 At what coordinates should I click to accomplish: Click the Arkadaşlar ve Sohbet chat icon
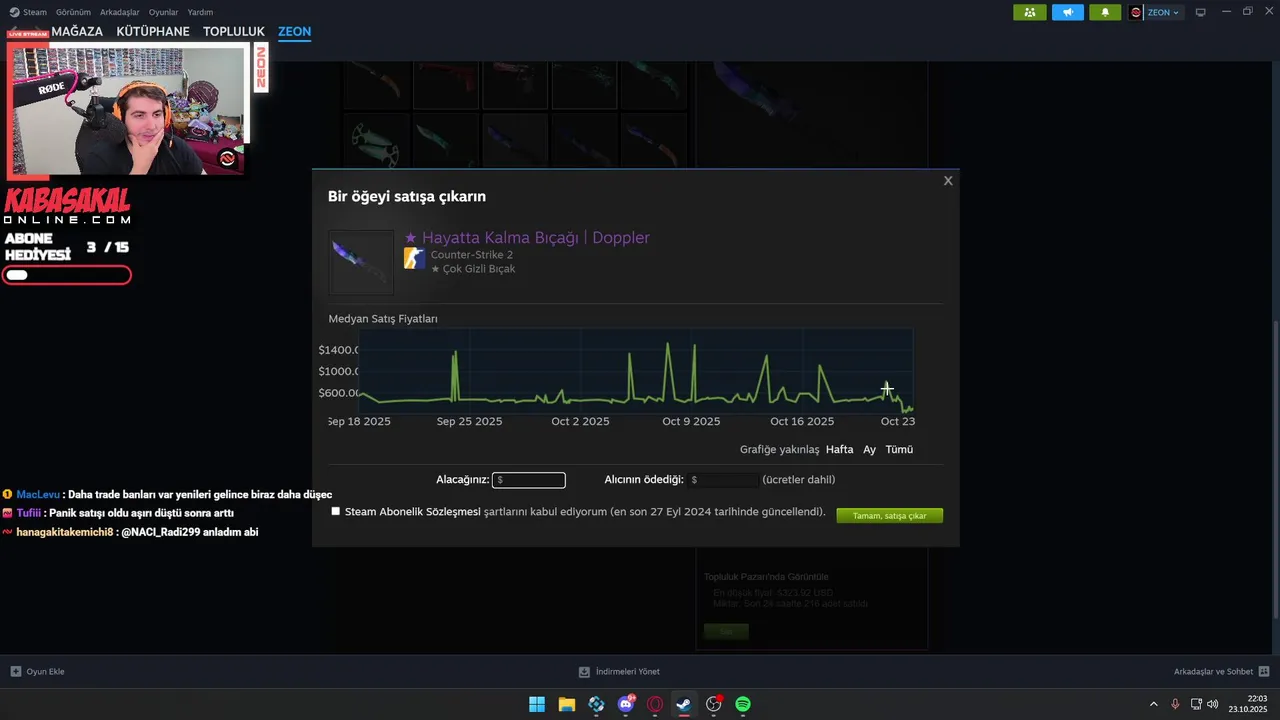[1264, 671]
